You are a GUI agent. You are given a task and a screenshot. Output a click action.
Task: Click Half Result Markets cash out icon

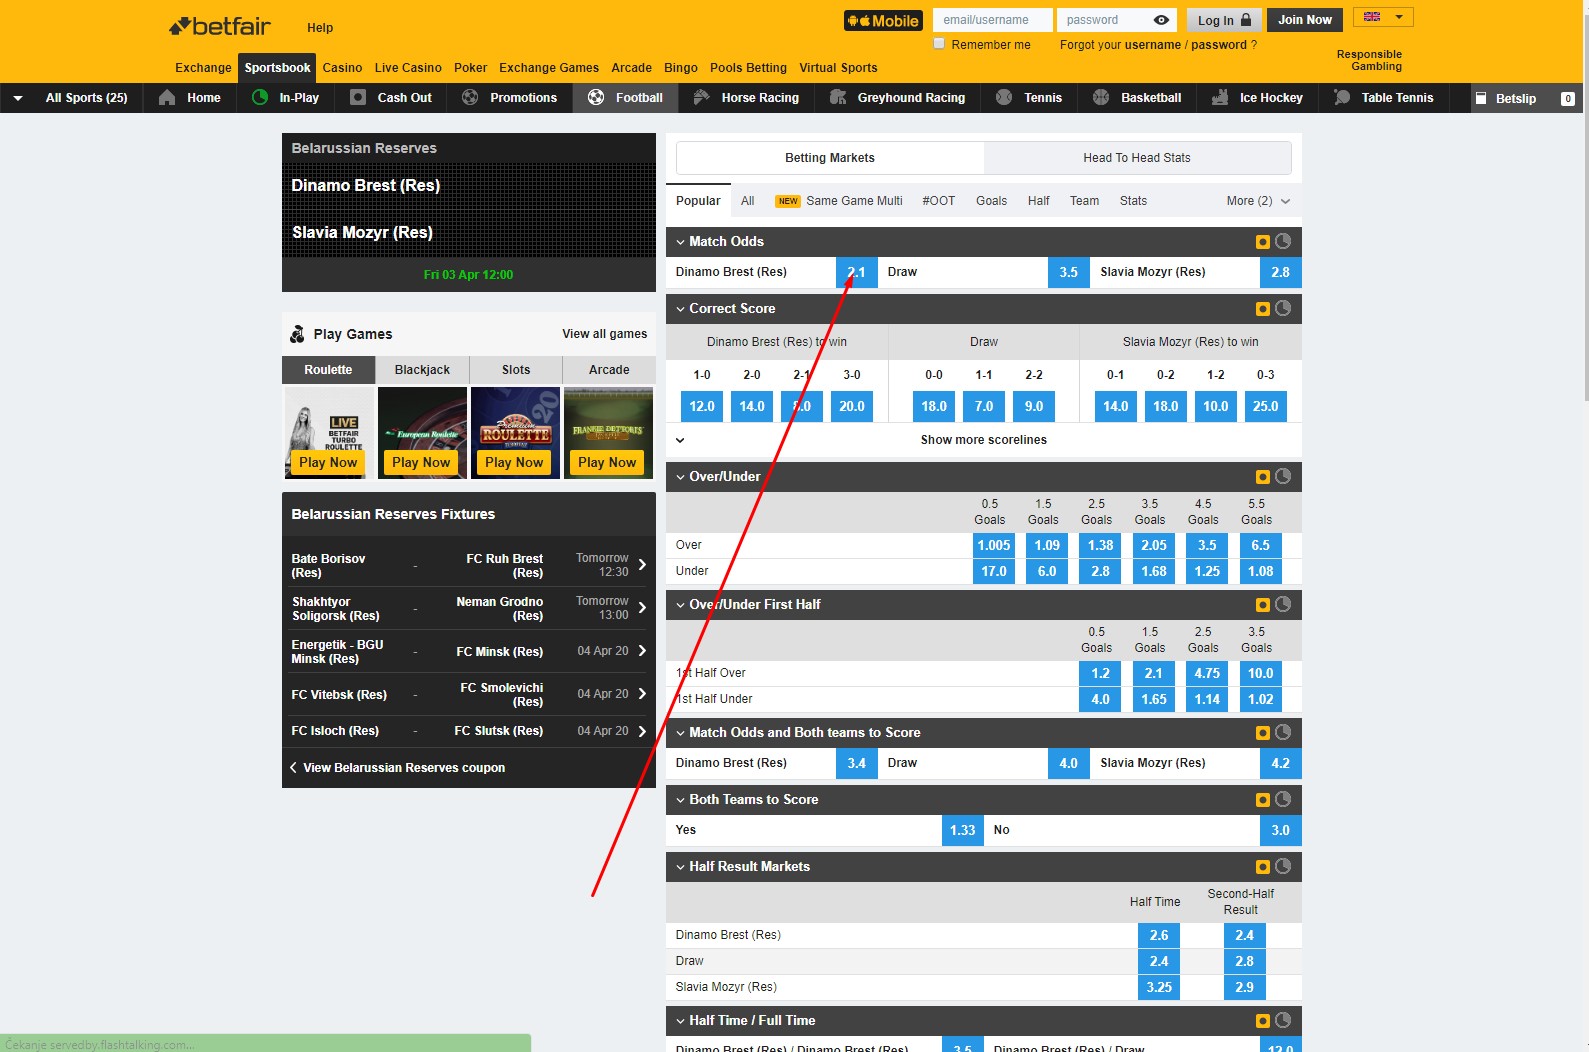click(x=1263, y=867)
